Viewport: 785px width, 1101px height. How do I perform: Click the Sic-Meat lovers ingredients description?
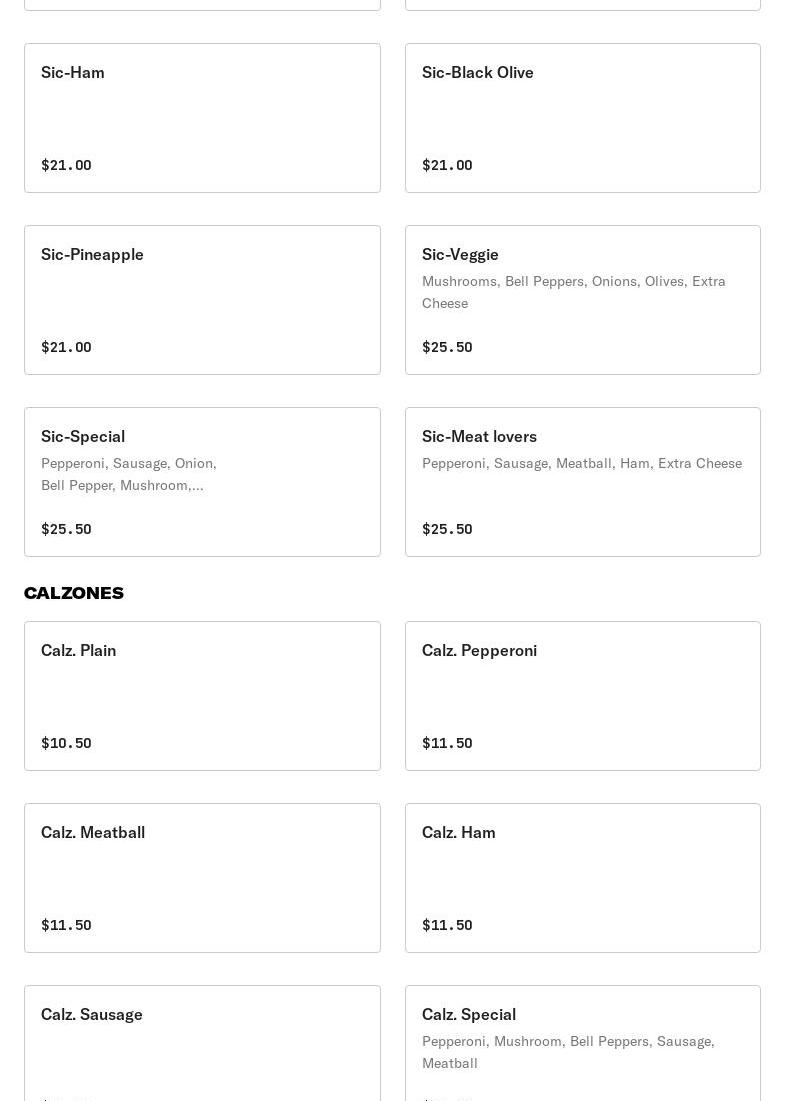pyautogui.click(x=581, y=463)
